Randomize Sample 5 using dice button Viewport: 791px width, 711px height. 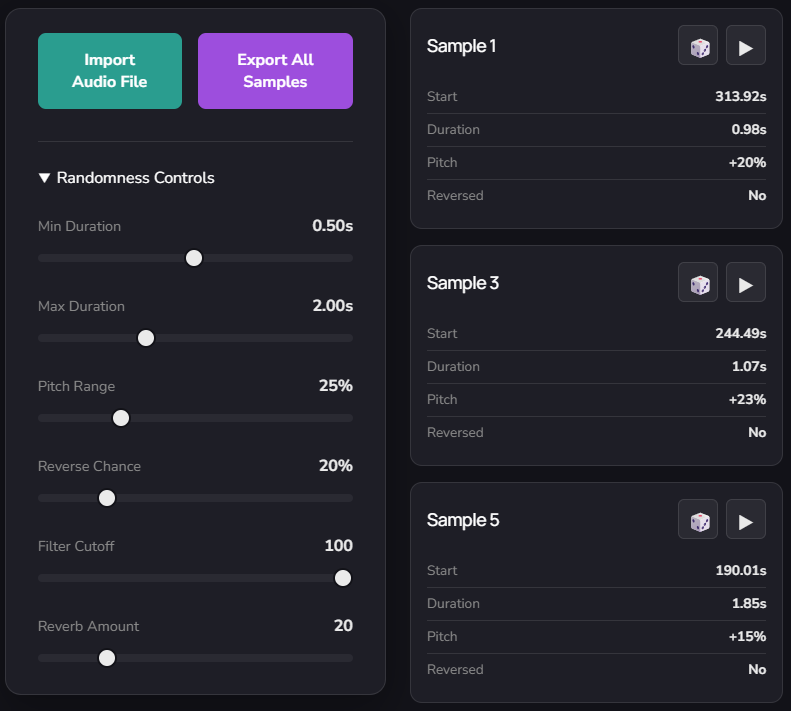point(698,520)
